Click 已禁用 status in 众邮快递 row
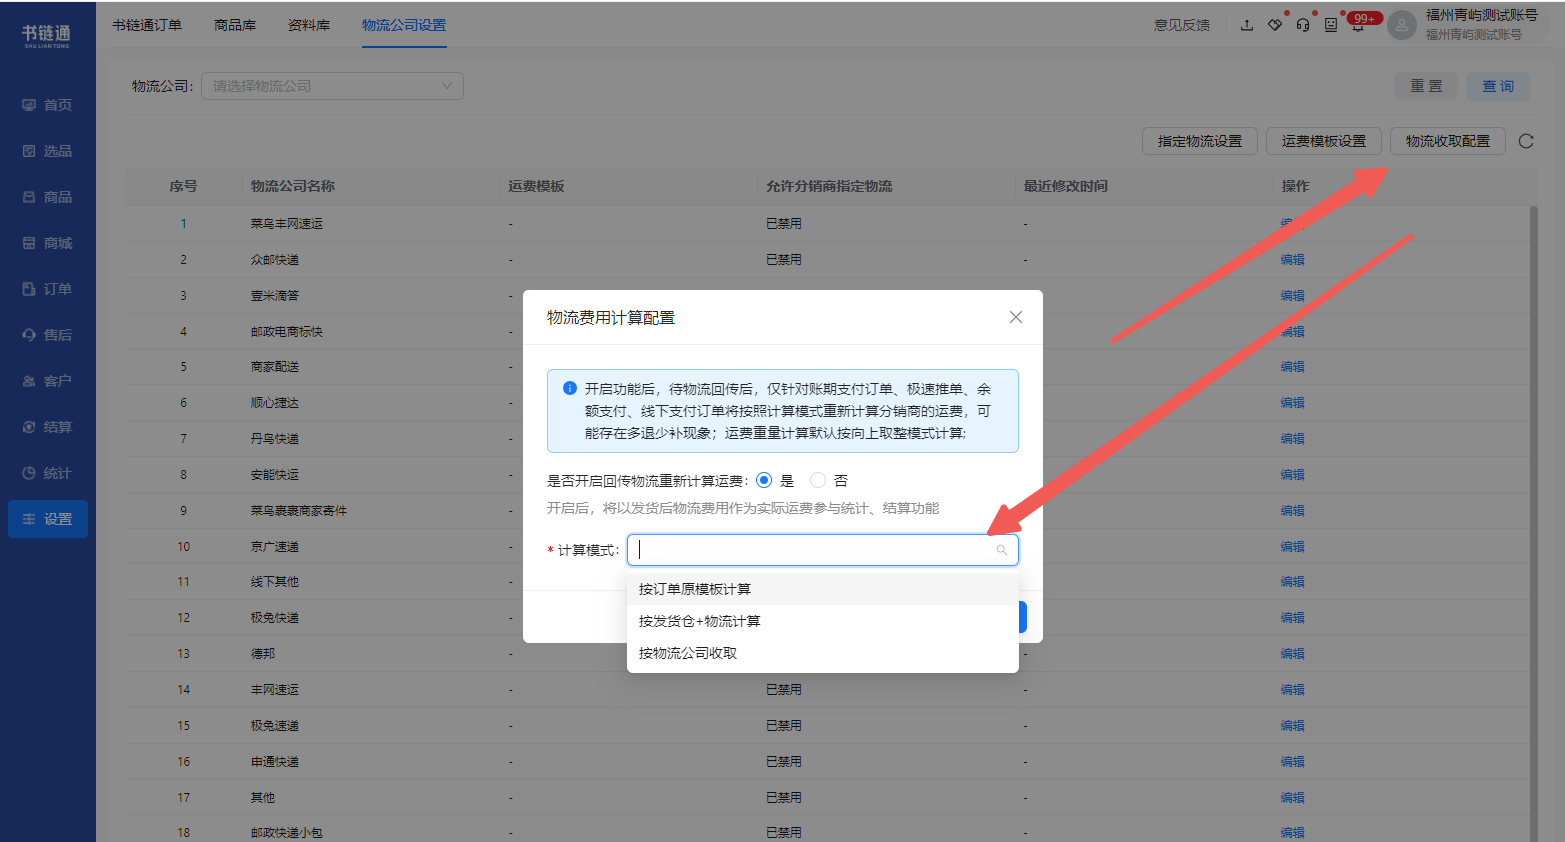The image size is (1565, 842). pos(784,260)
